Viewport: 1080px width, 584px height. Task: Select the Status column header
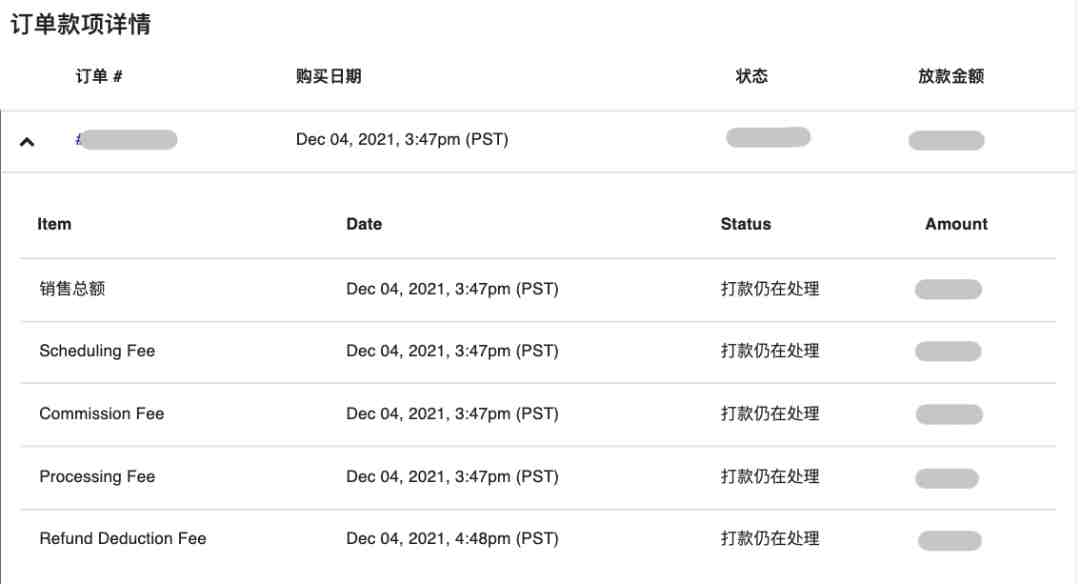tap(746, 225)
